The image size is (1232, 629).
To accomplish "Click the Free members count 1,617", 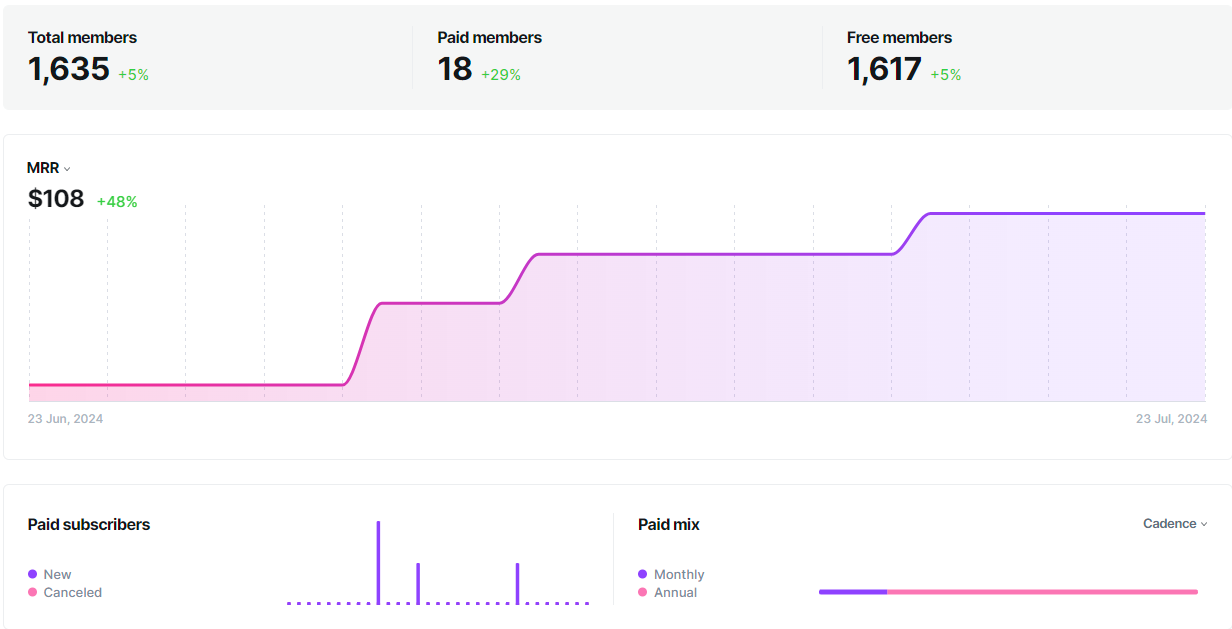I will [884, 69].
